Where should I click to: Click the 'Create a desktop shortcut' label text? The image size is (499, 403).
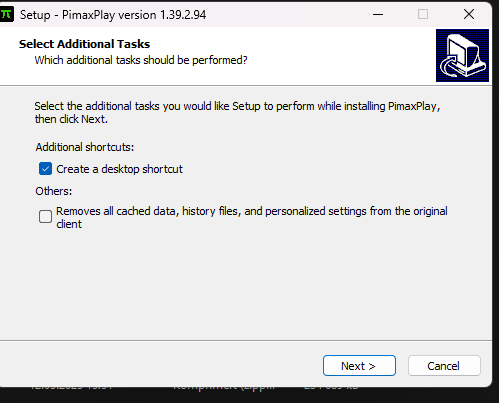coord(119,169)
